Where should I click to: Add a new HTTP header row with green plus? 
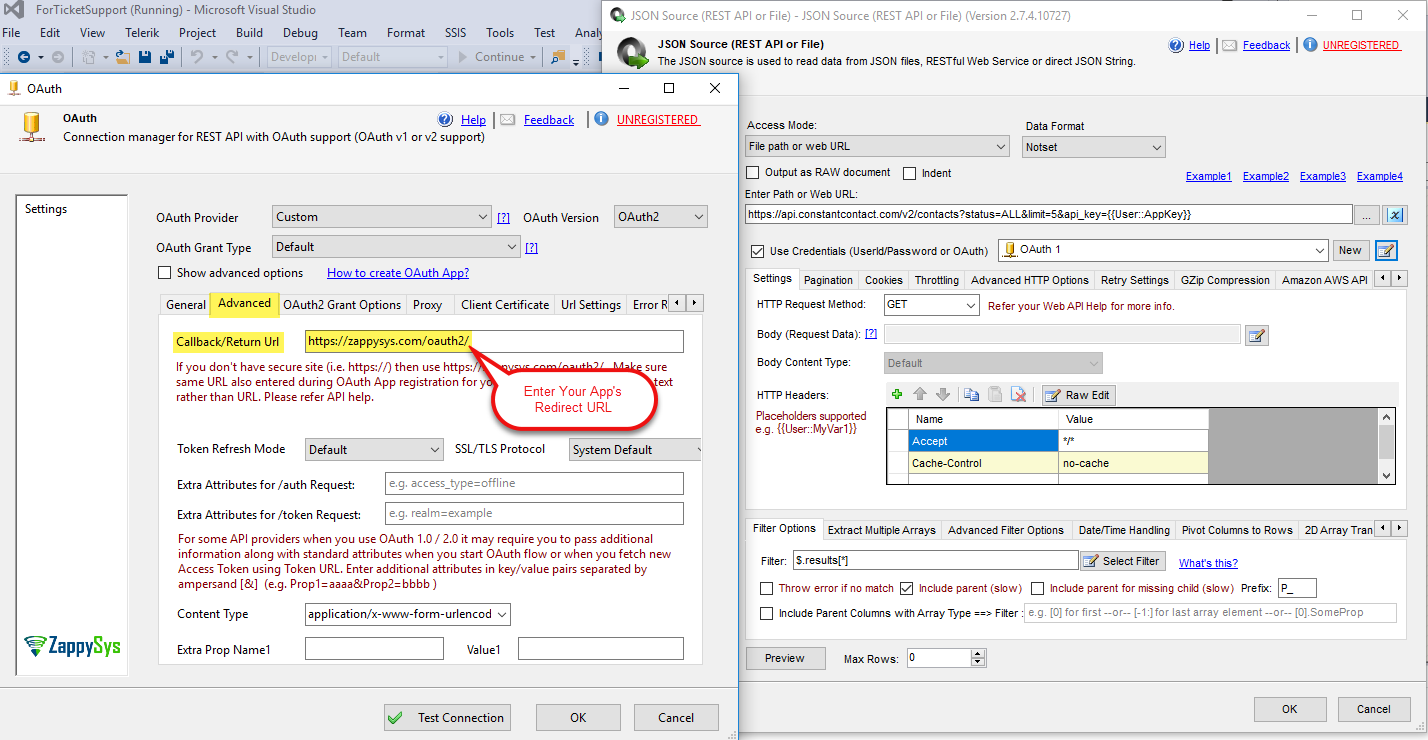click(x=897, y=395)
